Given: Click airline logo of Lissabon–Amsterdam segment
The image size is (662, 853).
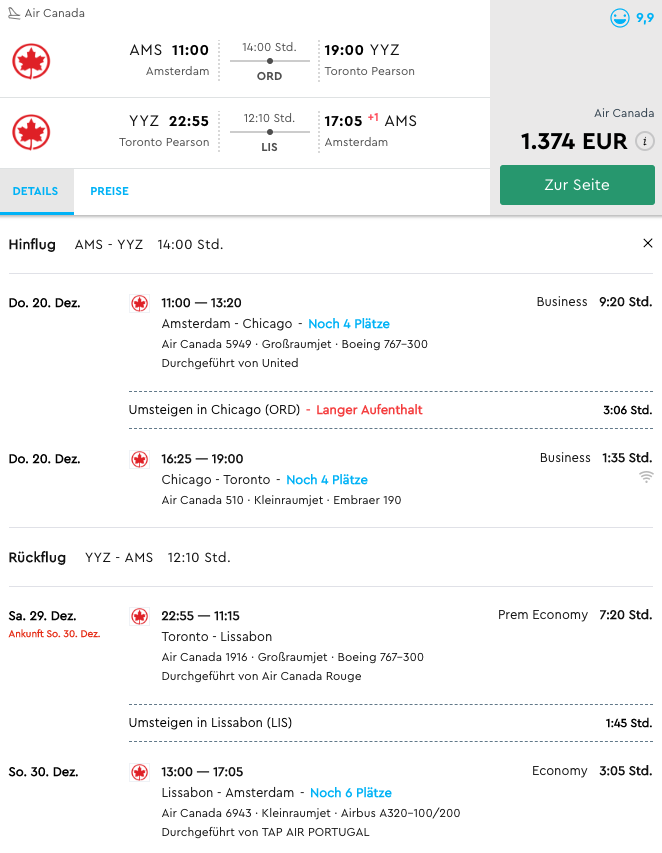Looking at the screenshot, I should click(139, 772).
